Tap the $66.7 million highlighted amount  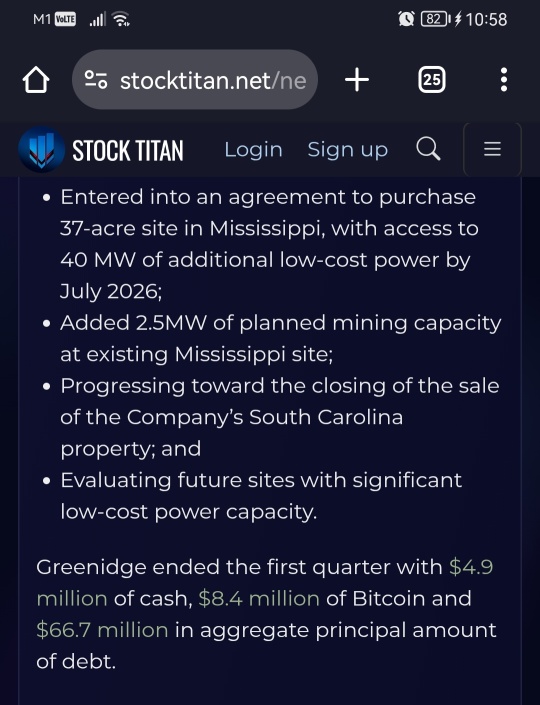click(103, 630)
